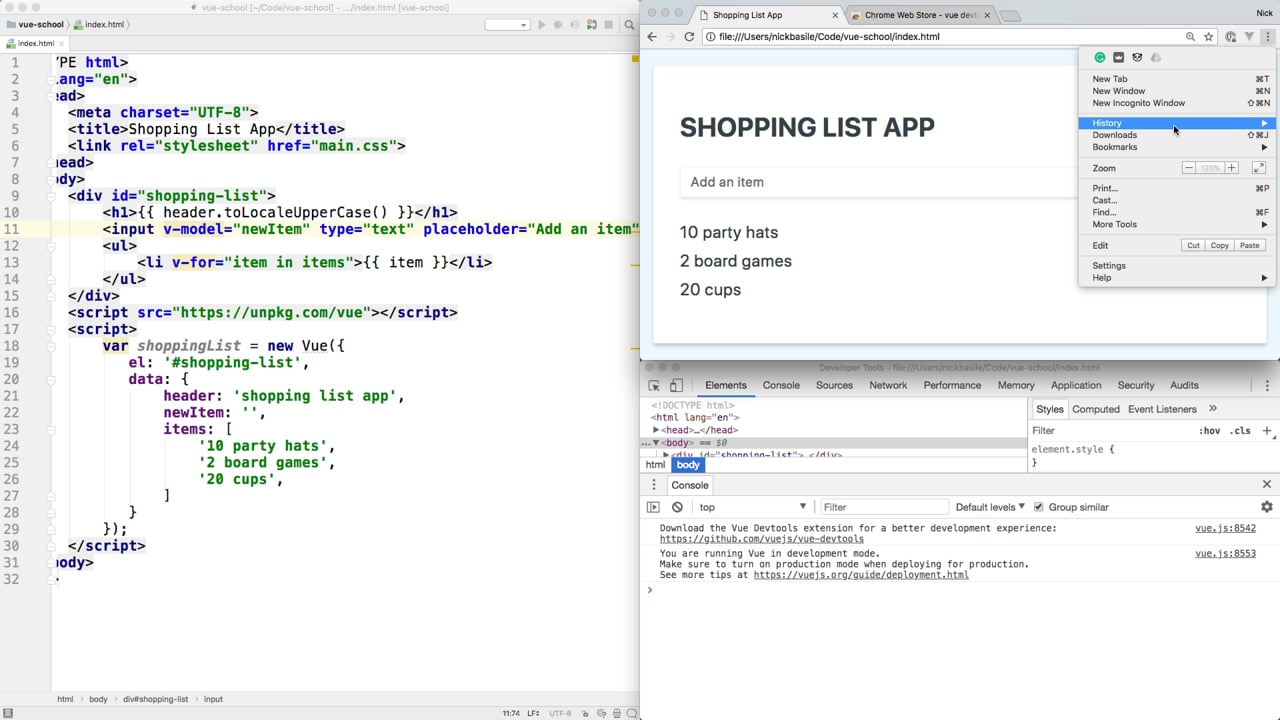This screenshot has width=1280, height=720.
Task: Run the program with the IDE play button
Action: click(x=542, y=25)
